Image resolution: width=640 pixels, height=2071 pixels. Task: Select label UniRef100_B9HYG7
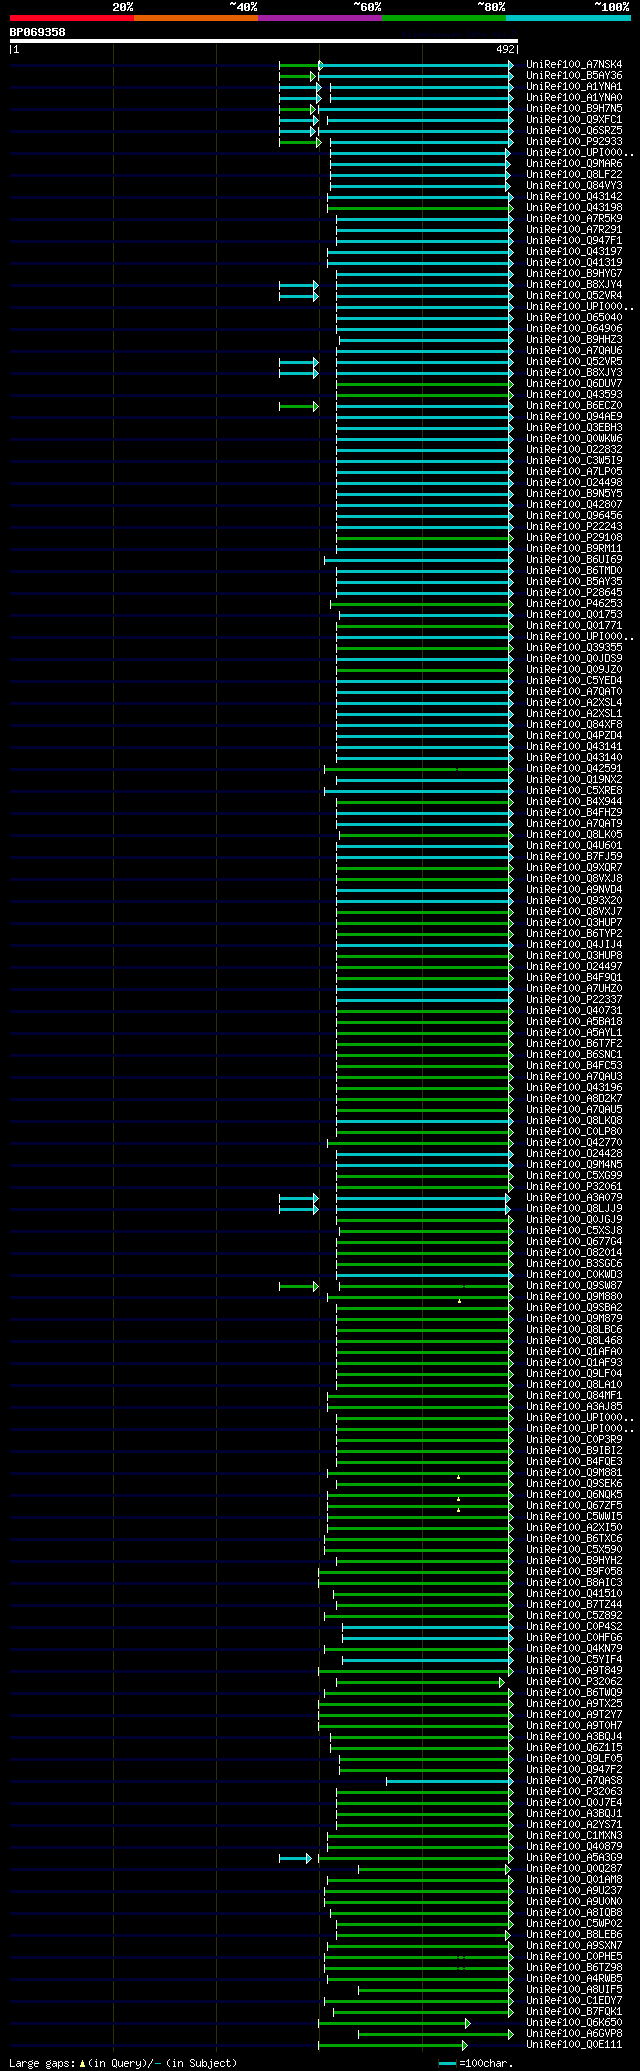(x=574, y=274)
